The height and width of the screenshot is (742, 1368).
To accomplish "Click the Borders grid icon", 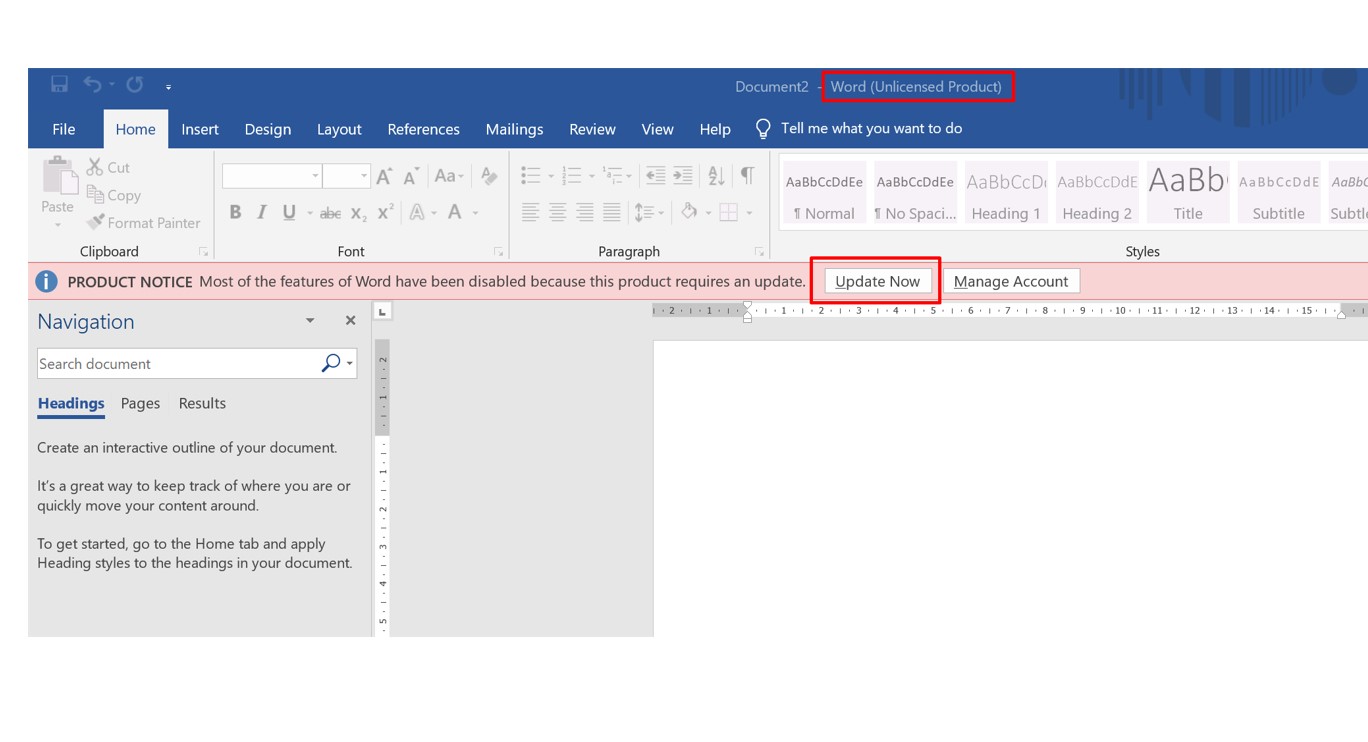I will point(728,212).
